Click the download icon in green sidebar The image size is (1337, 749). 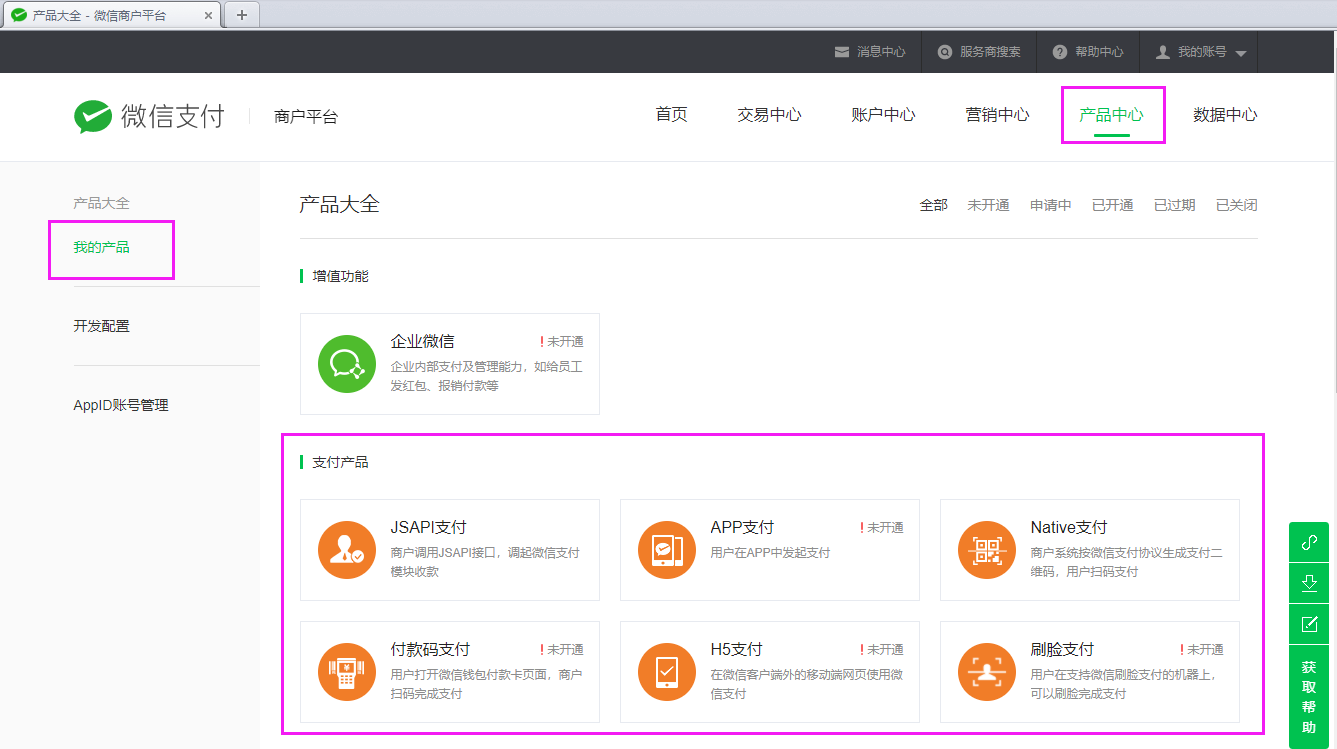pos(1309,583)
